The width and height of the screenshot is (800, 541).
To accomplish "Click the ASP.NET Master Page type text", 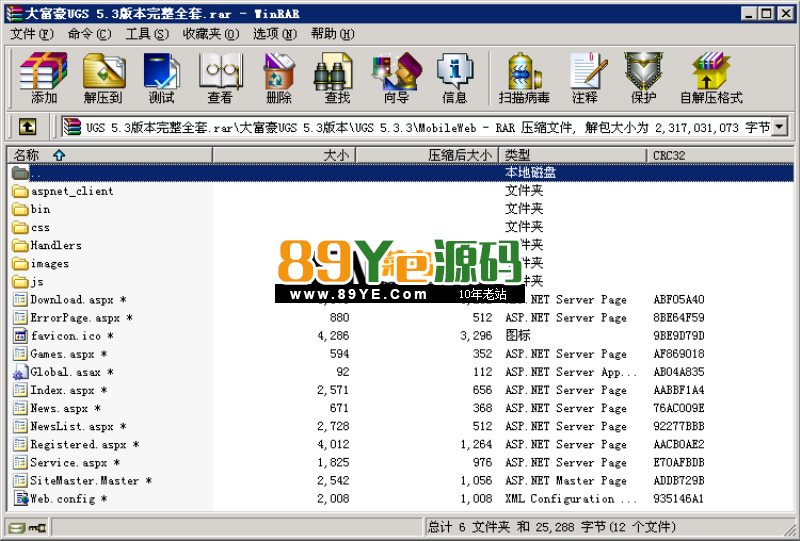I will click(x=566, y=481).
